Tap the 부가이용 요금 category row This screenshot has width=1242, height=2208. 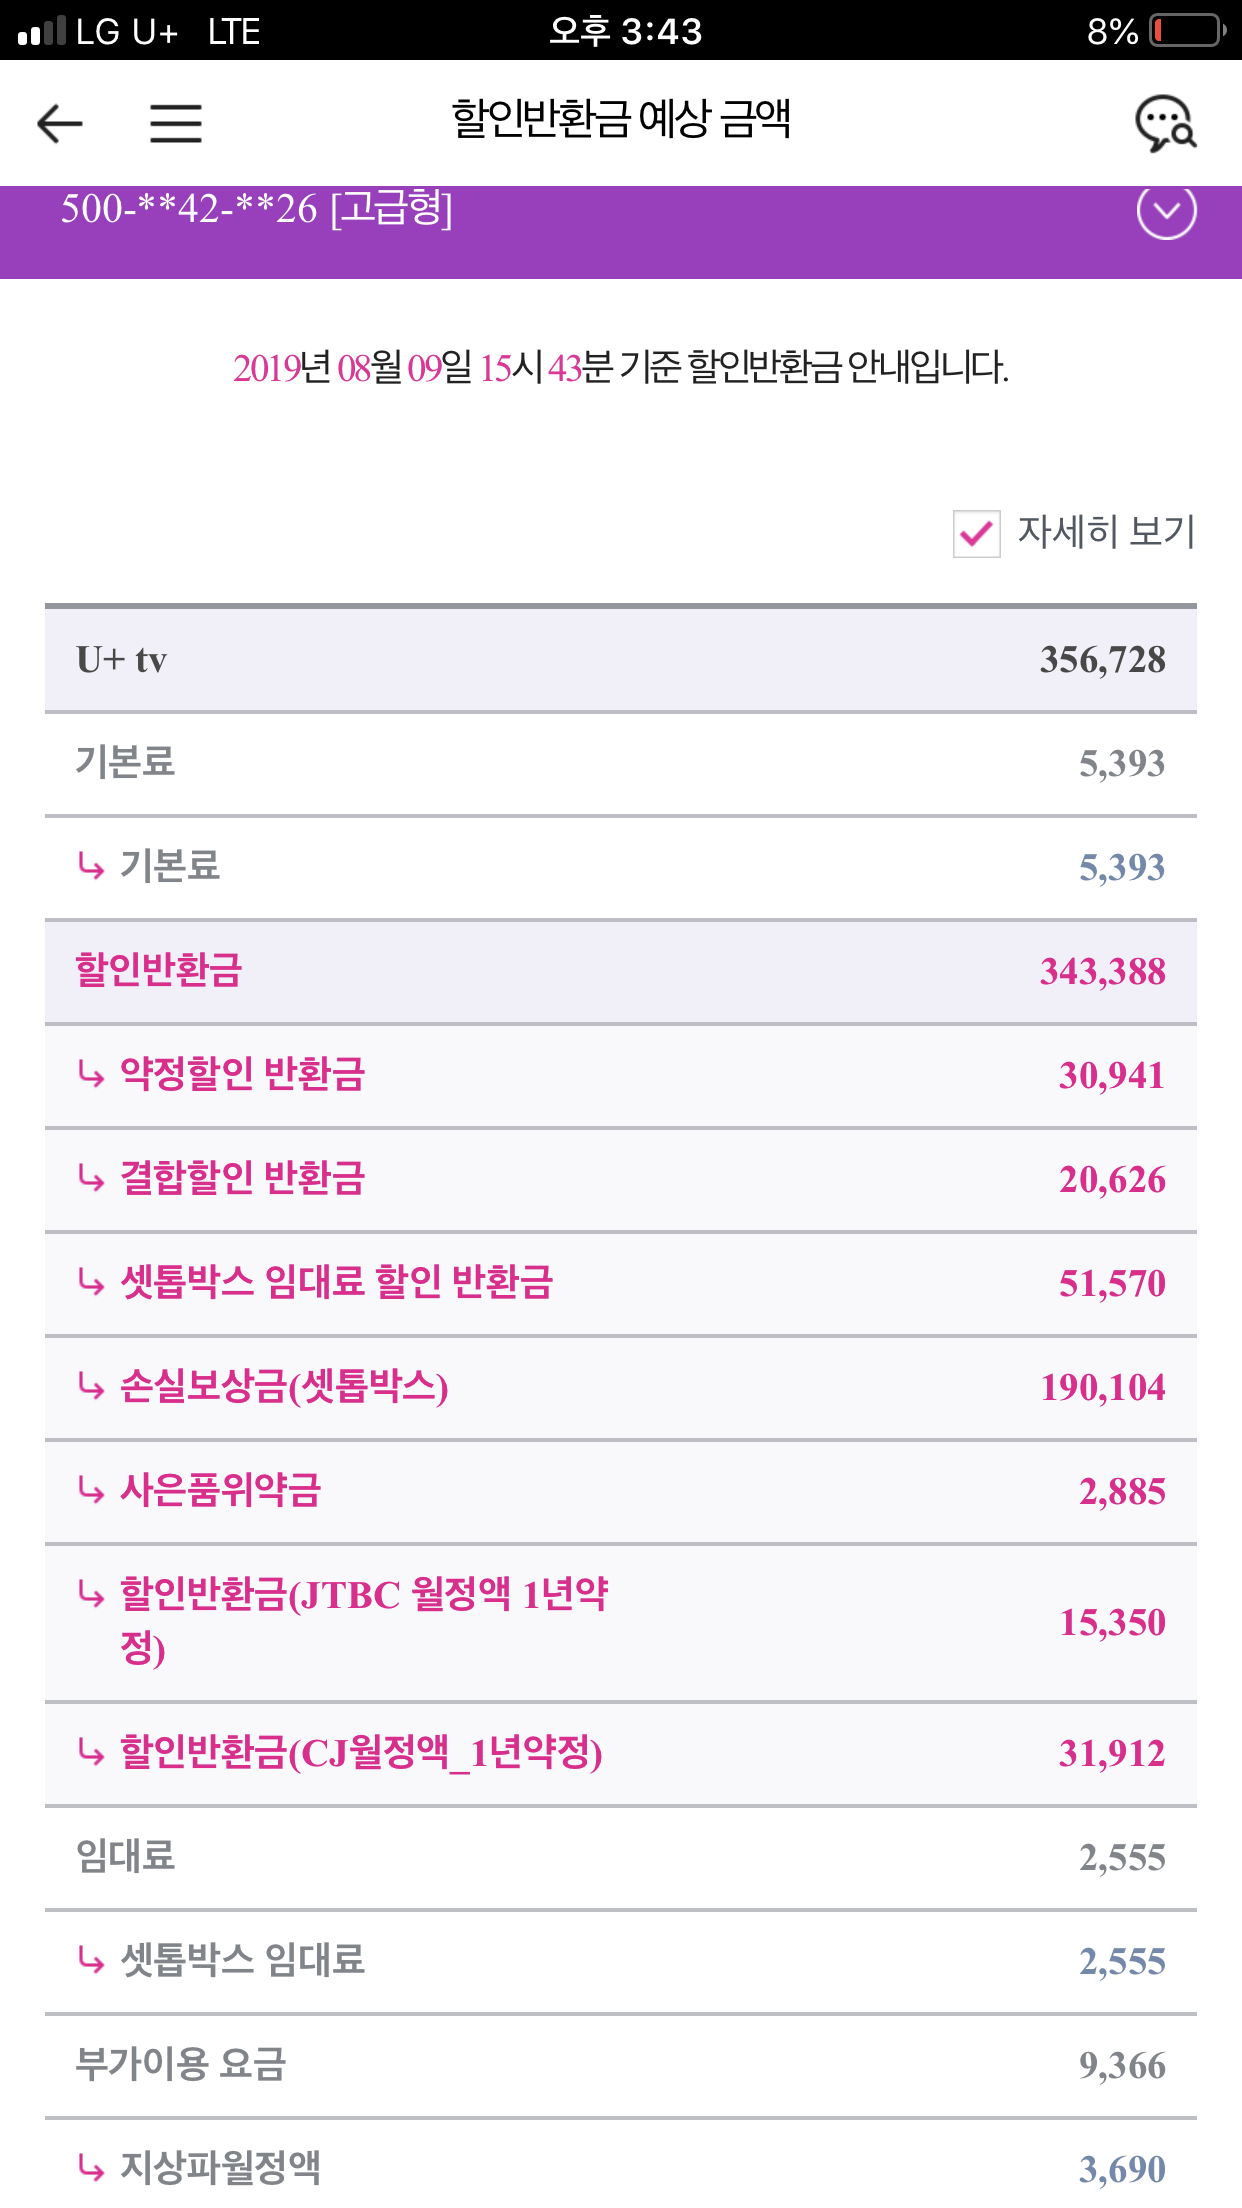click(620, 2064)
